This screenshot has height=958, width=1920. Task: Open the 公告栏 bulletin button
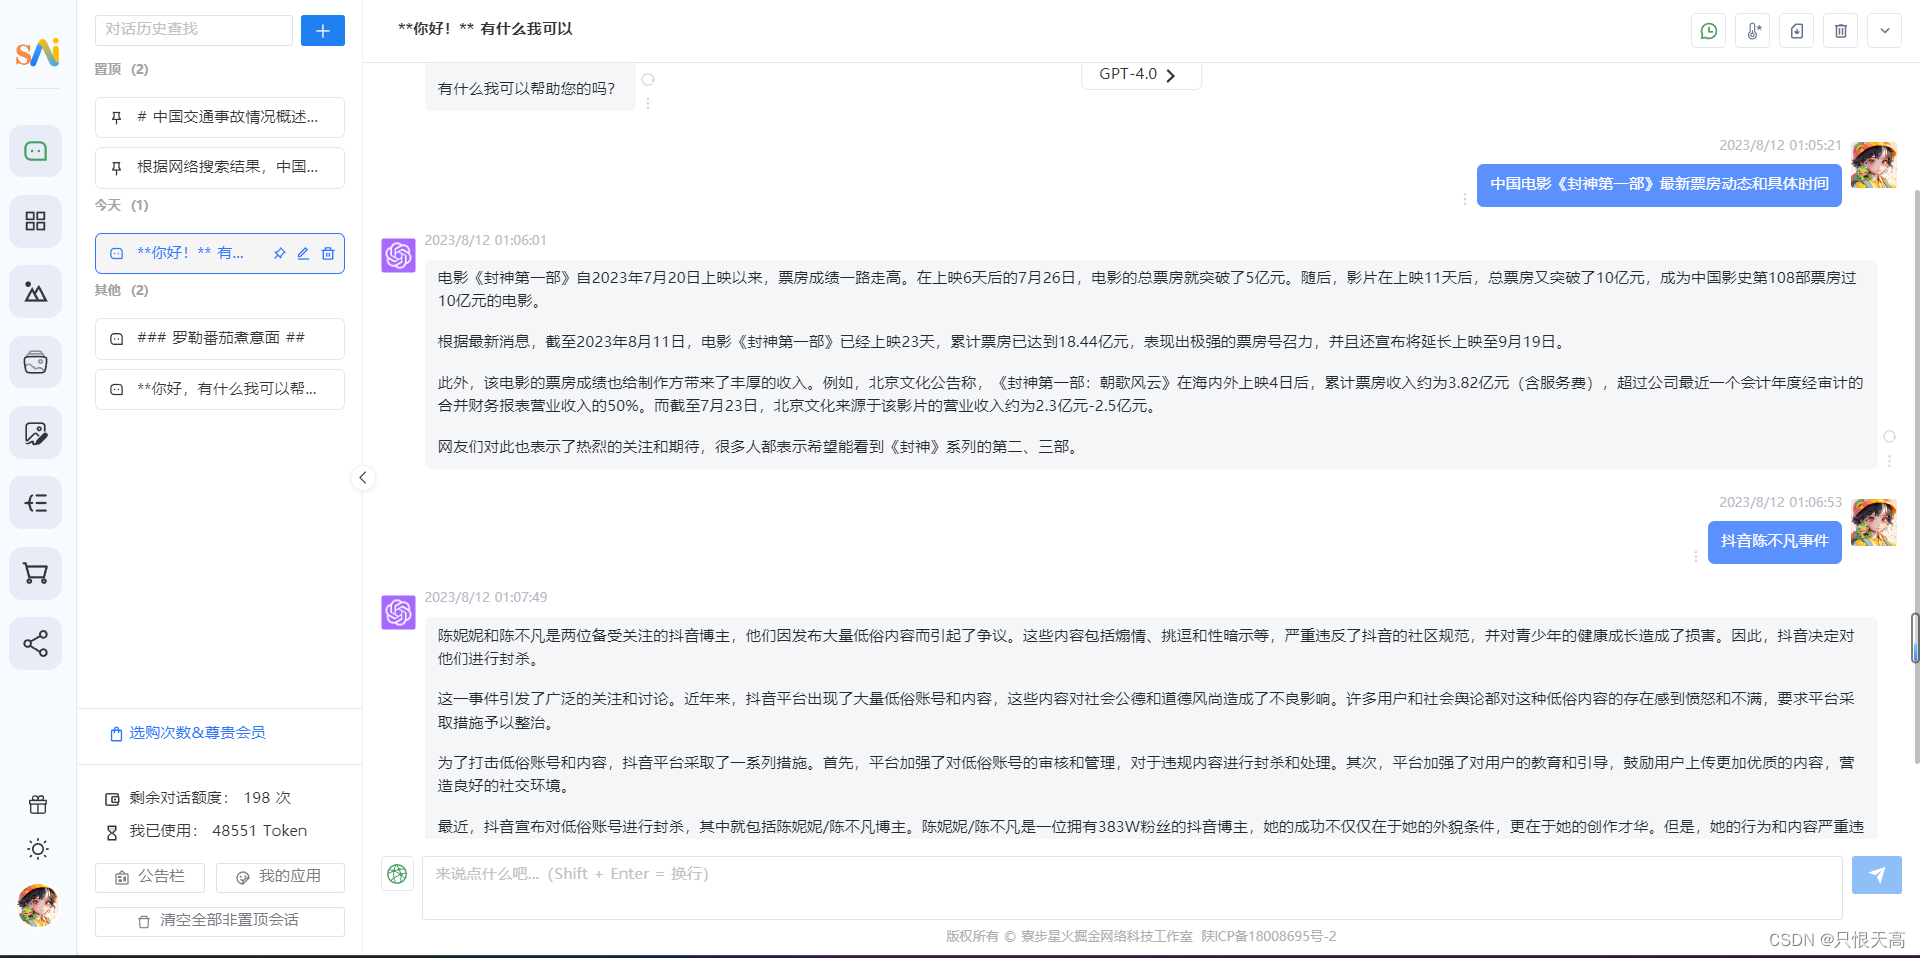click(150, 877)
